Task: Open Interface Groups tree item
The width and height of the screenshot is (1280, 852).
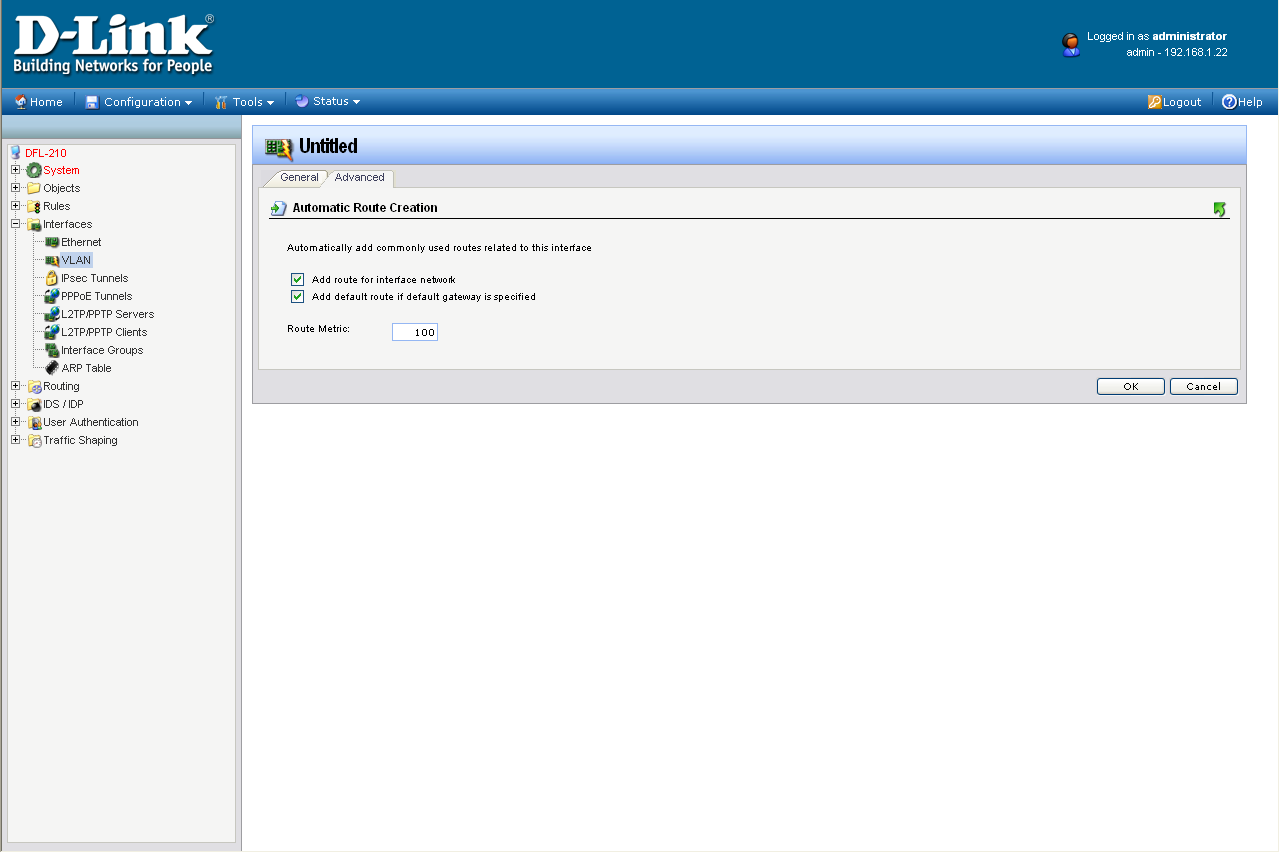Action: pos(102,350)
